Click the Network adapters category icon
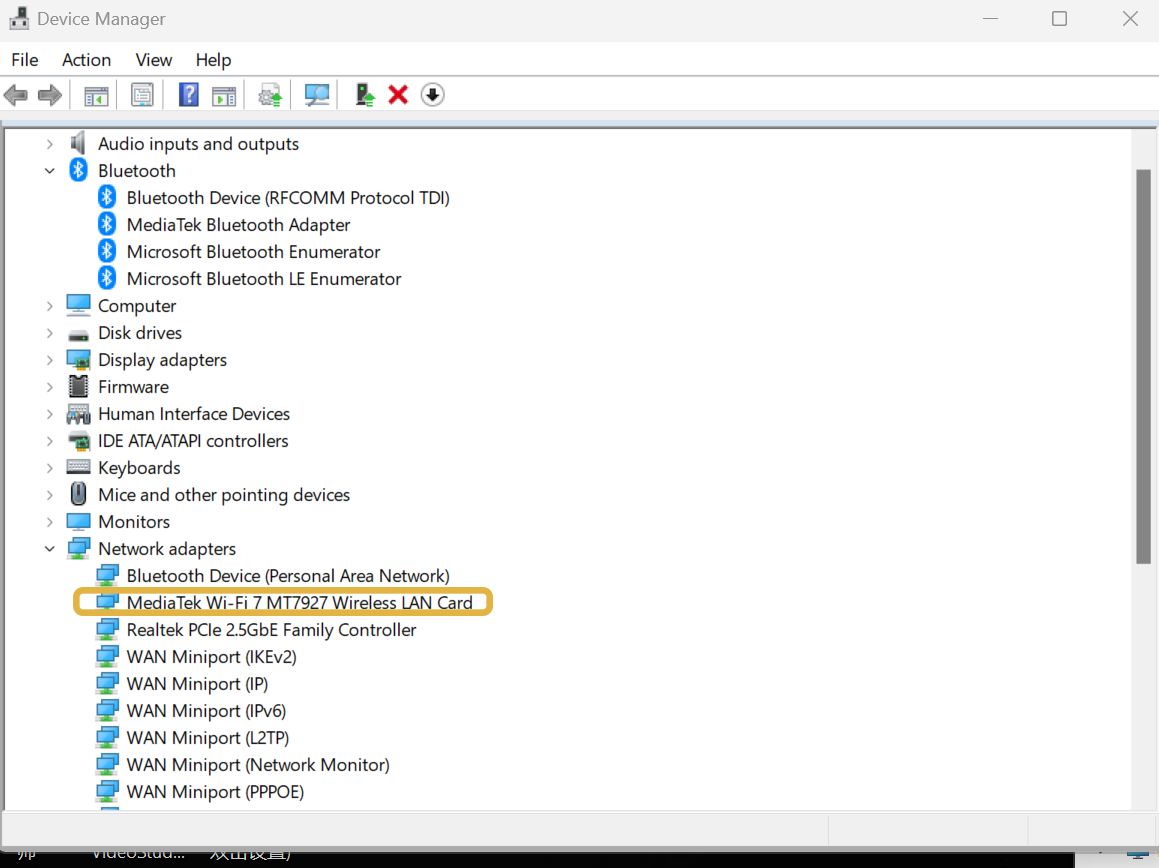 (x=78, y=549)
